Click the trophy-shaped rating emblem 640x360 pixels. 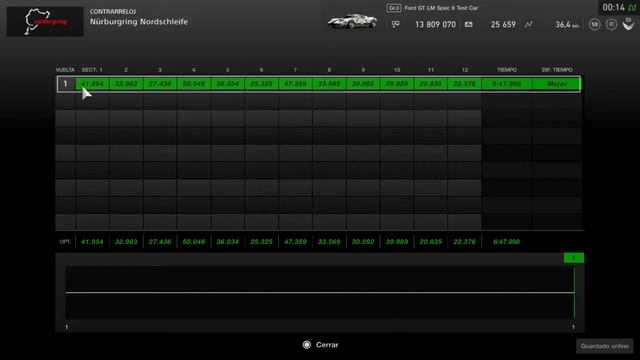point(628,24)
